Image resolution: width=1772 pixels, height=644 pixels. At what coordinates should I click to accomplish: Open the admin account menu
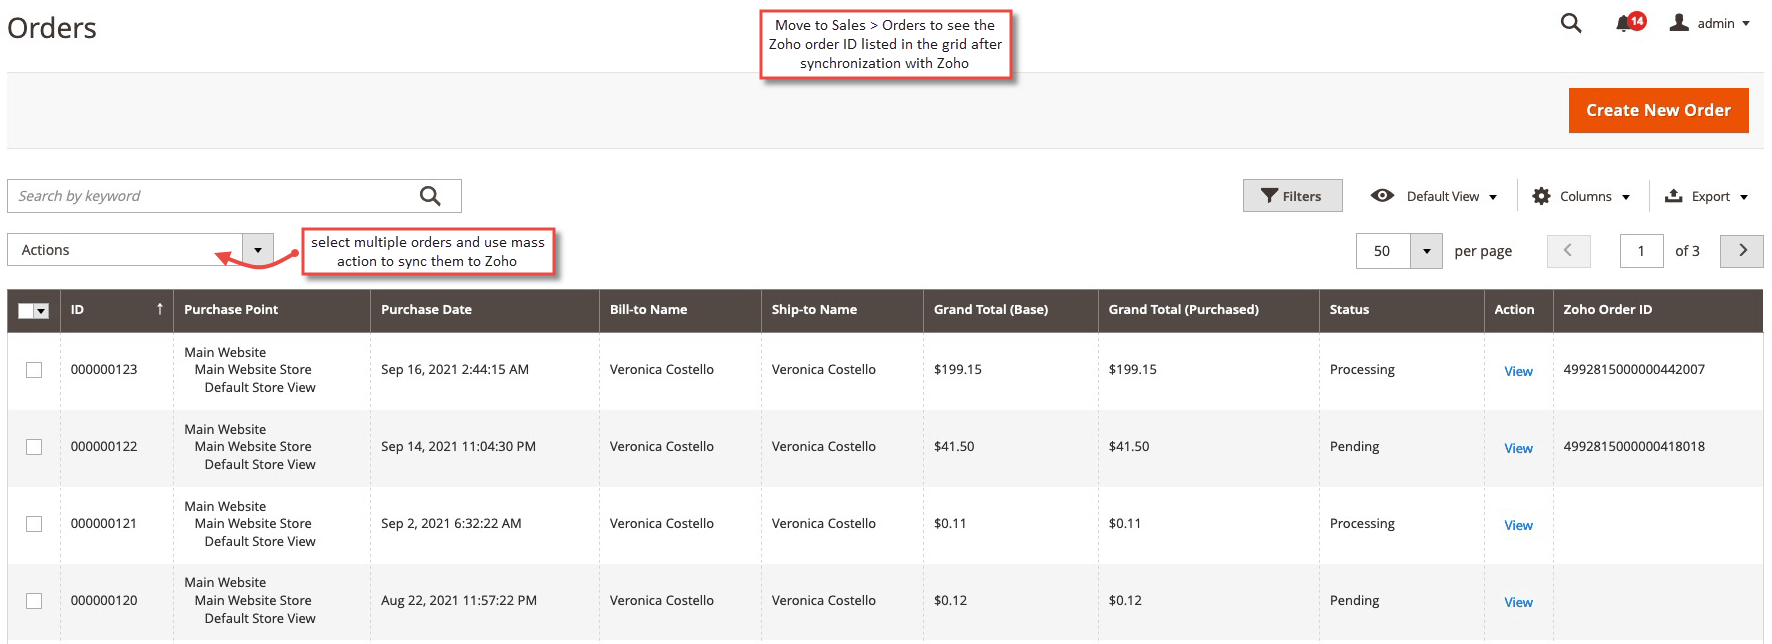pyautogui.click(x=1710, y=23)
